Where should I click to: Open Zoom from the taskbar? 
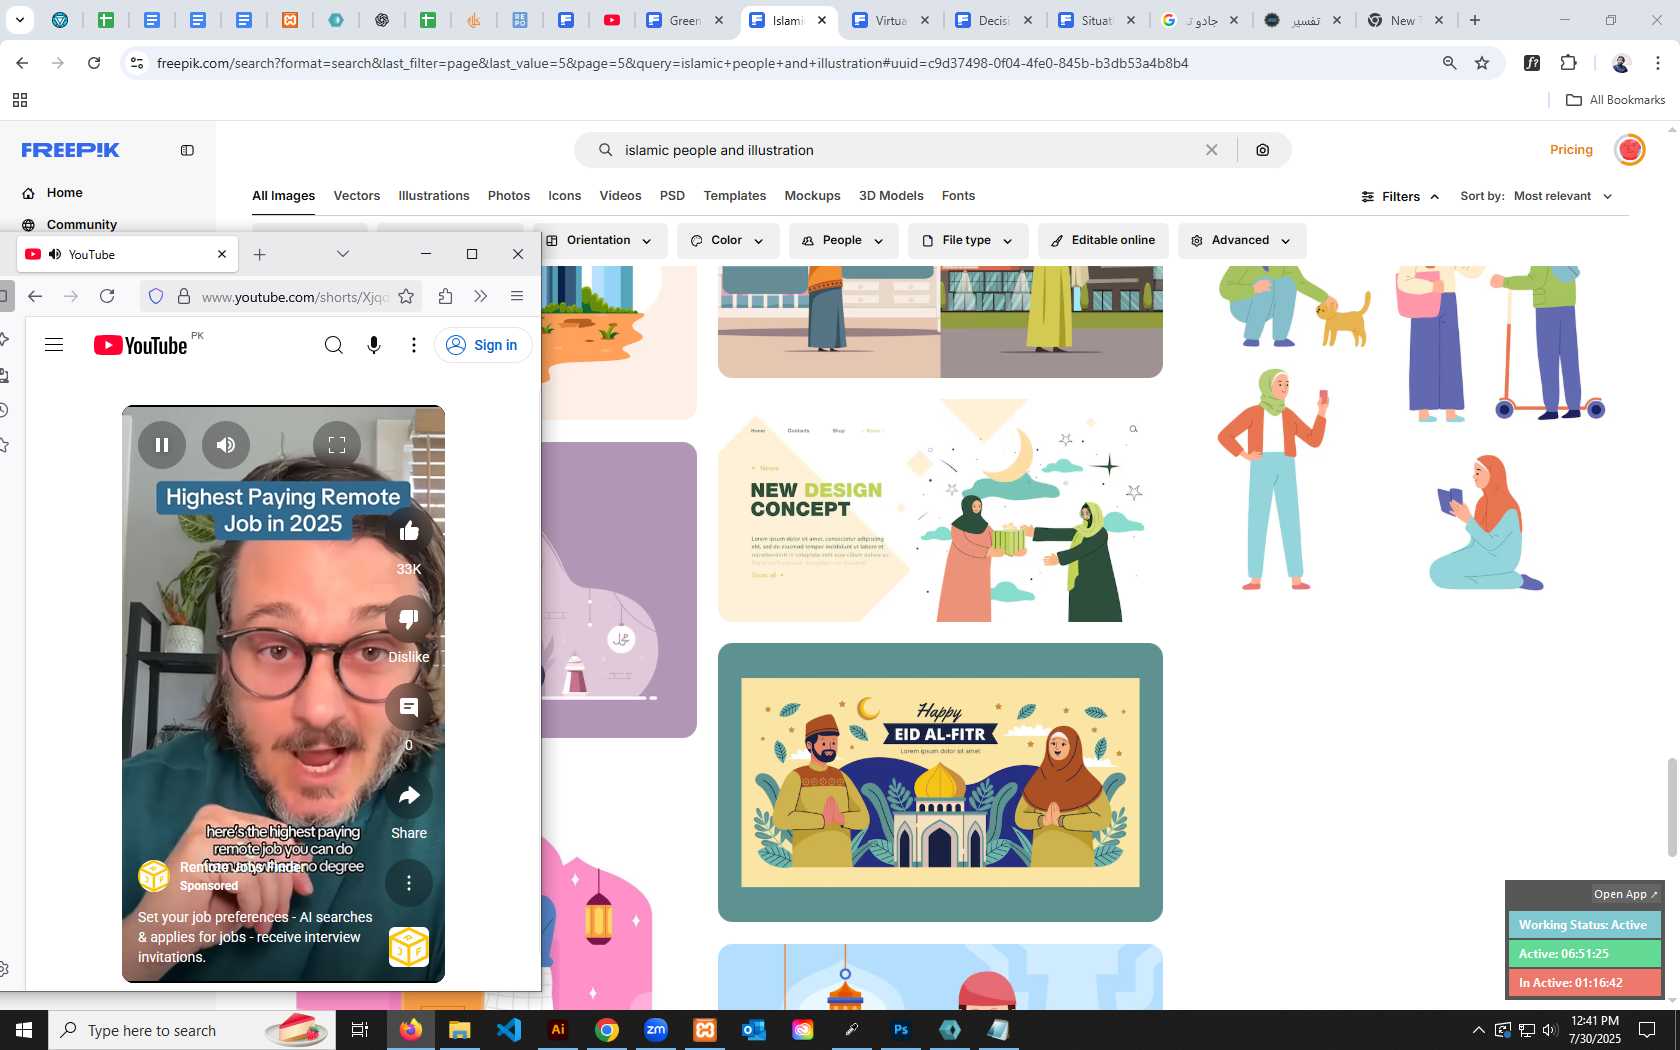tap(656, 1030)
